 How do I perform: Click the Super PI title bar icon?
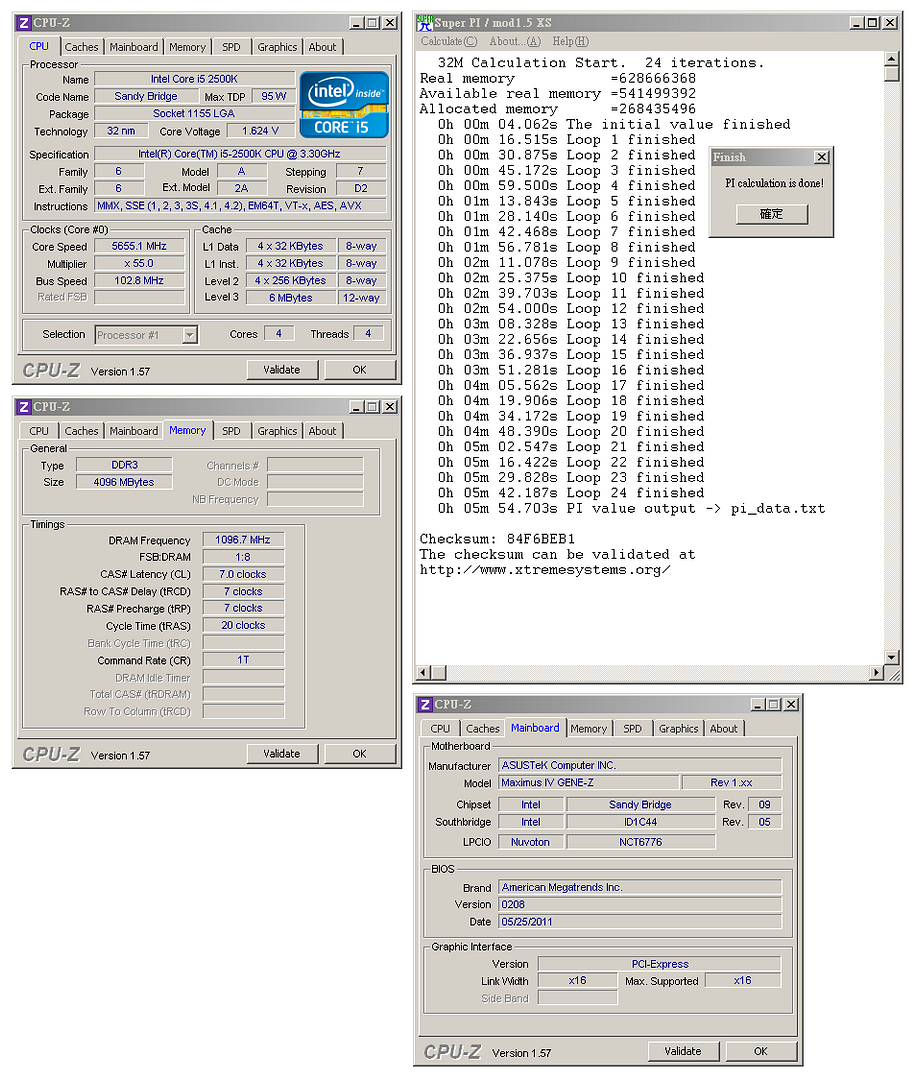424,23
